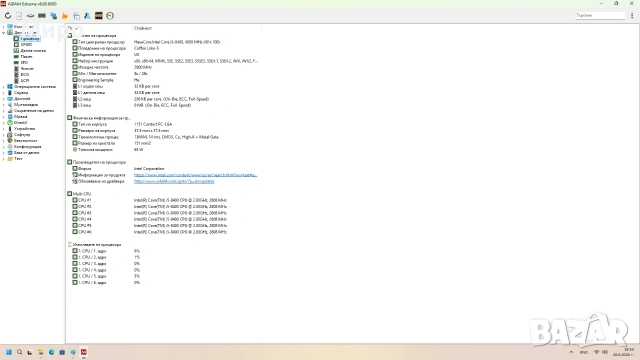Open the aida64.com driver updates link
This screenshot has width=640, height=360.
point(174,181)
